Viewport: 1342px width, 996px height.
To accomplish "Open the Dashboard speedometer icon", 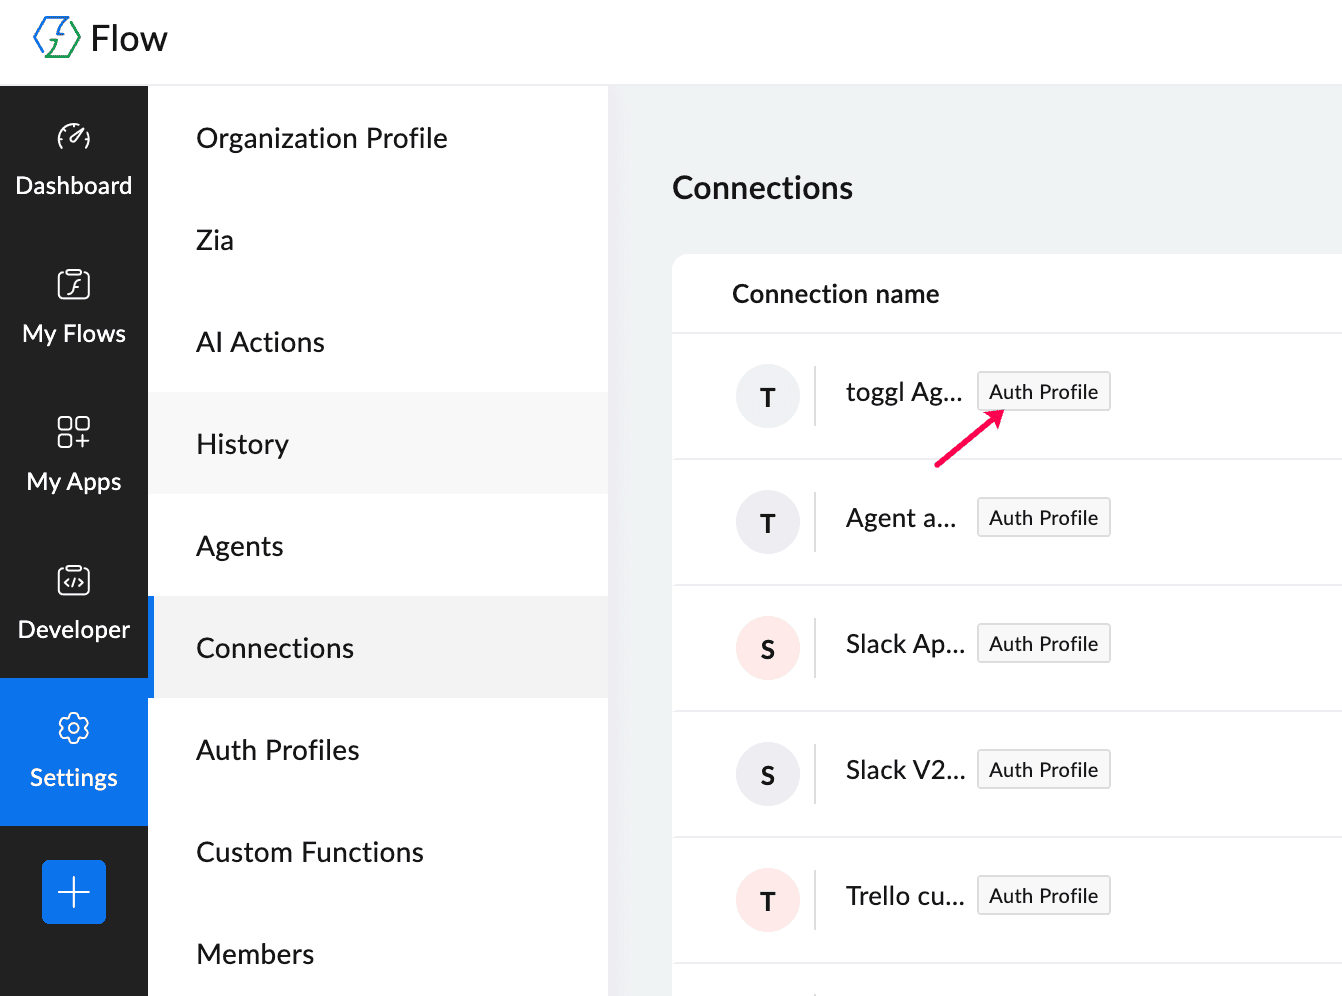I will coord(74,136).
